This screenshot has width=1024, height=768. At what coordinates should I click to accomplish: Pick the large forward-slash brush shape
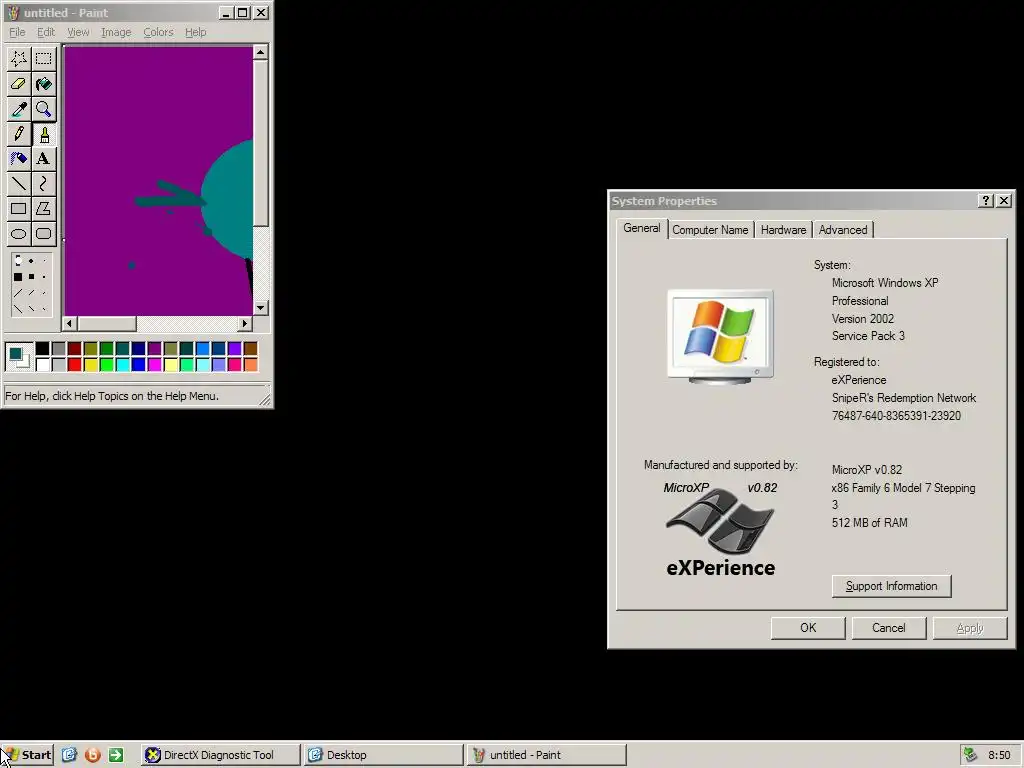18,293
